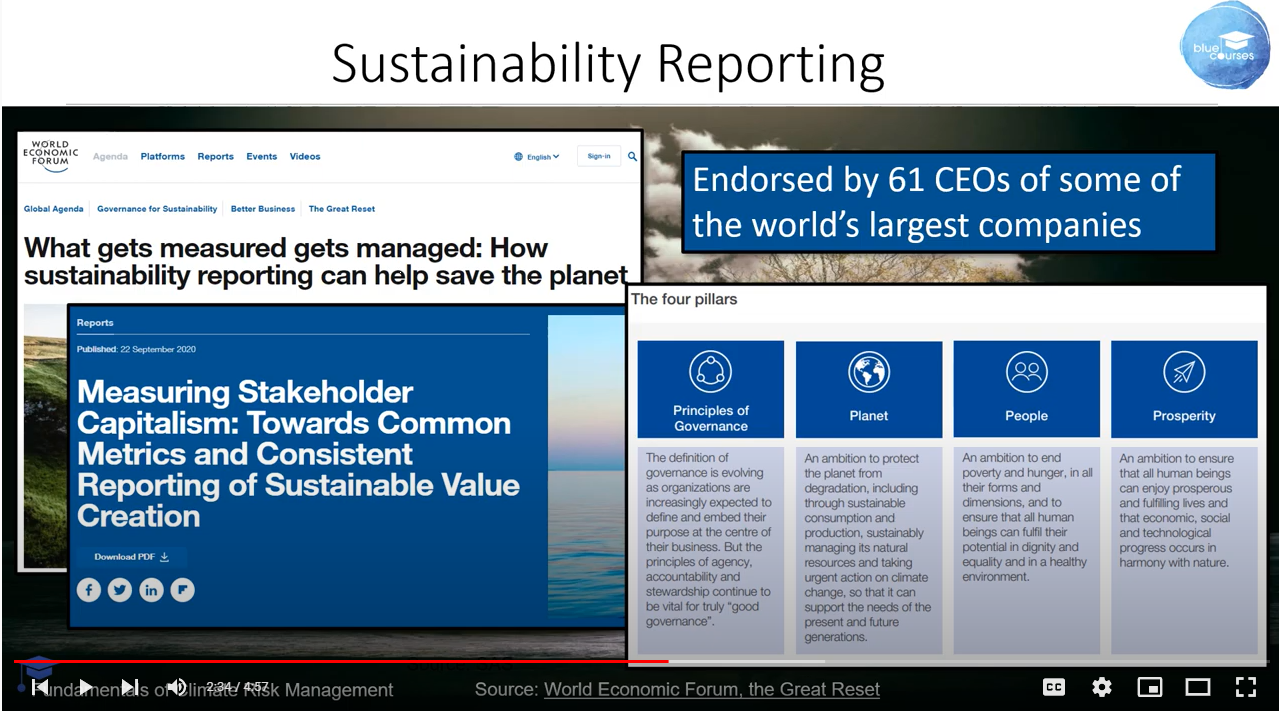Open the video settings gear
1279x711 pixels.
click(1102, 687)
